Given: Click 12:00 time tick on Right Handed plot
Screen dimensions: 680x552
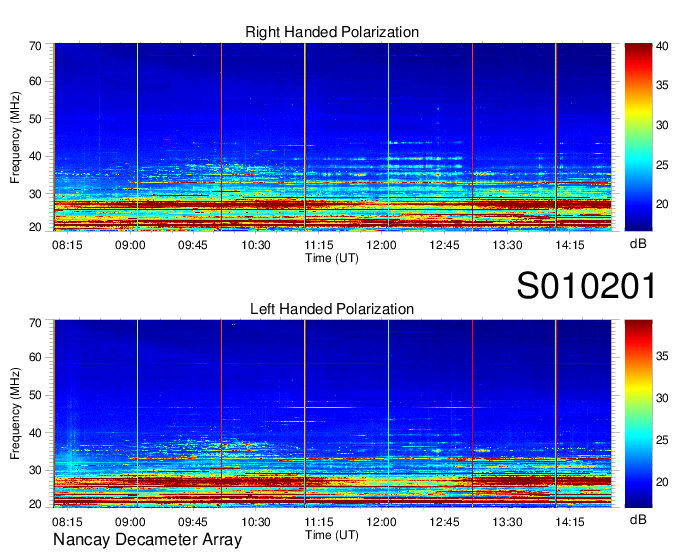Looking at the screenshot, I should coord(381,245).
